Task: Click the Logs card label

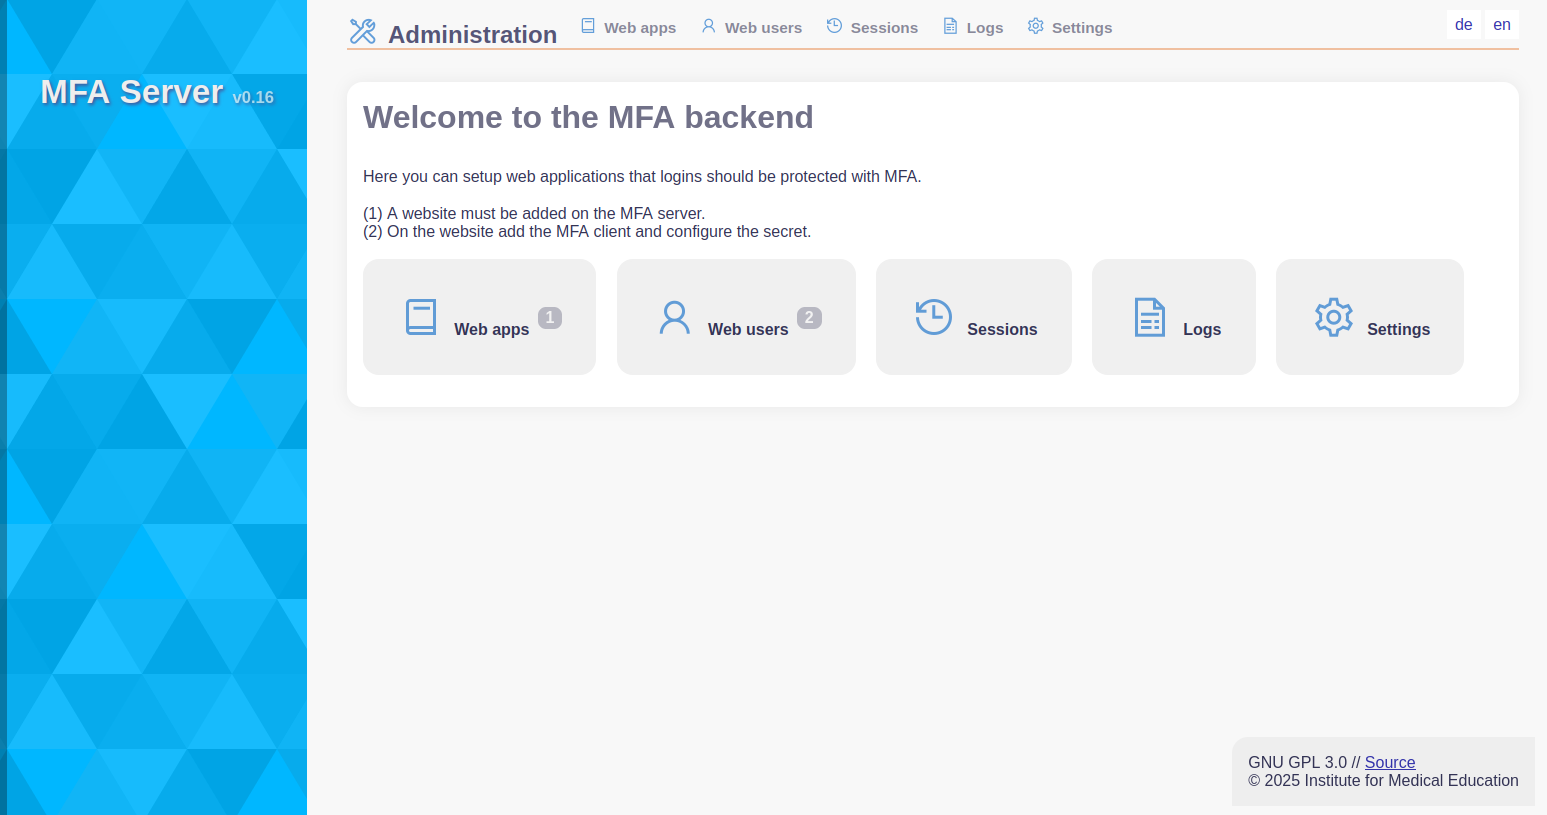Action: pyautogui.click(x=1202, y=329)
